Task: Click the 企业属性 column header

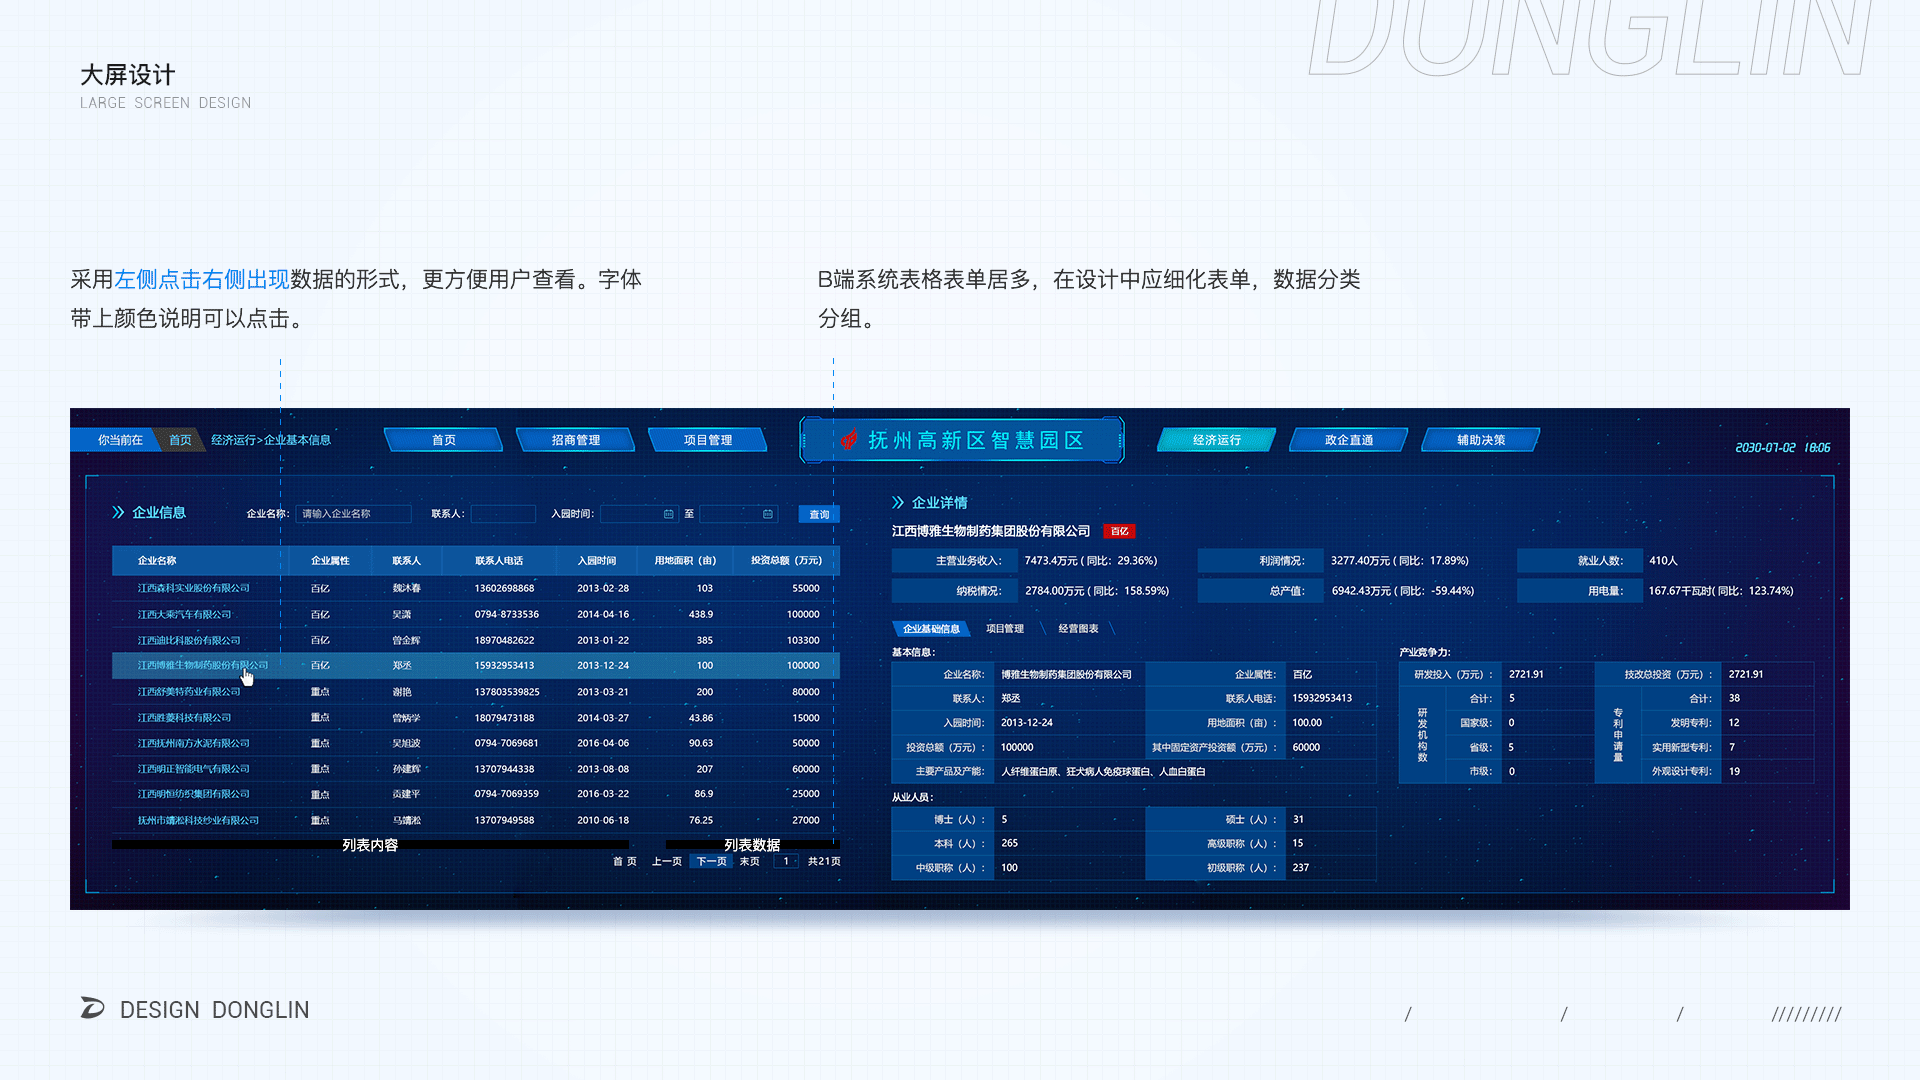Action: [330, 561]
